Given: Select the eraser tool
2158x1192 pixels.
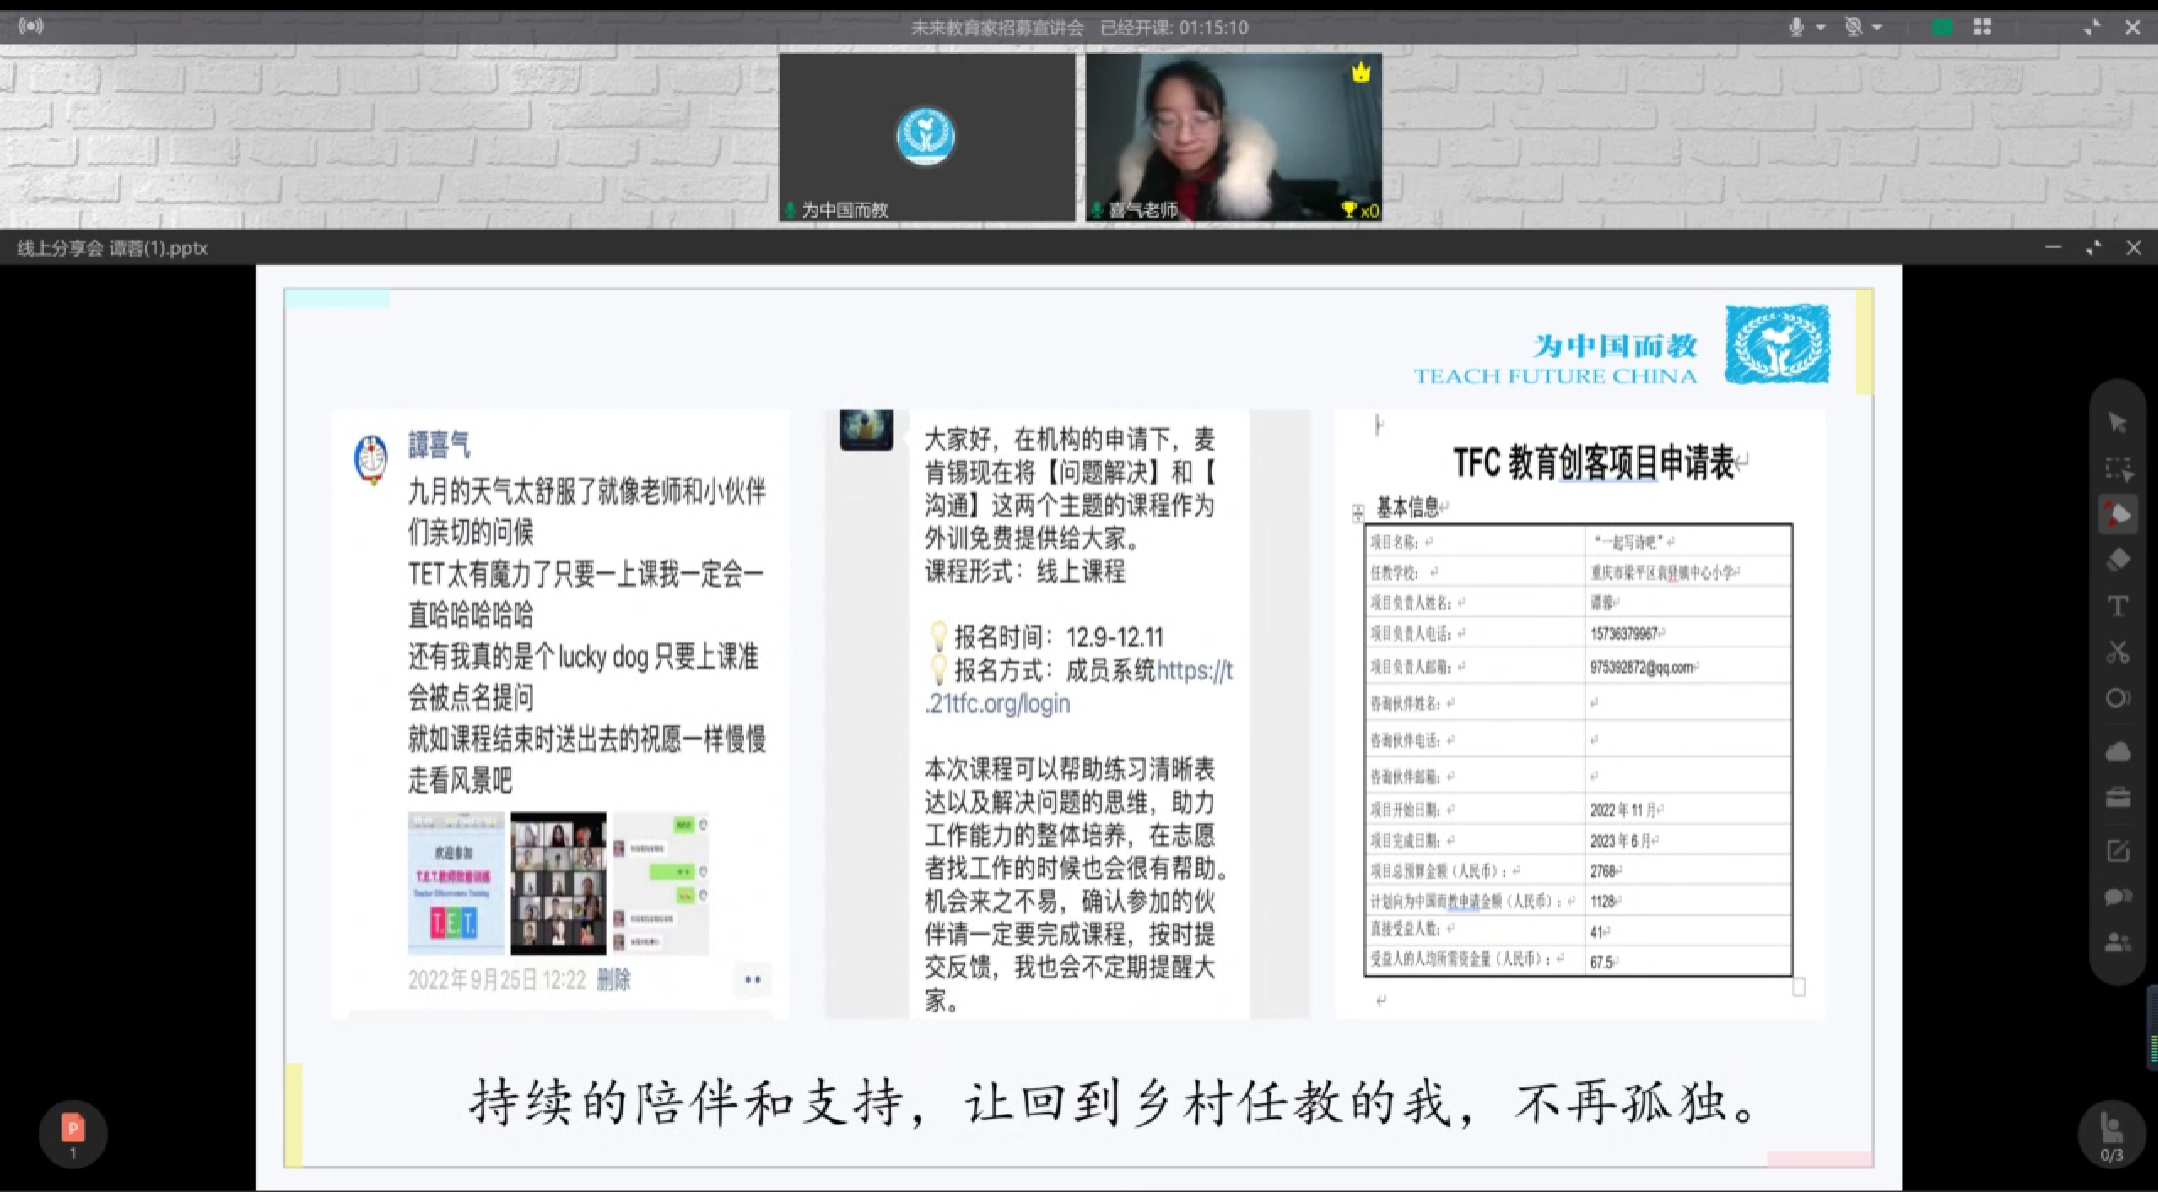Looking at the screenshot, I should (2117, 560).
